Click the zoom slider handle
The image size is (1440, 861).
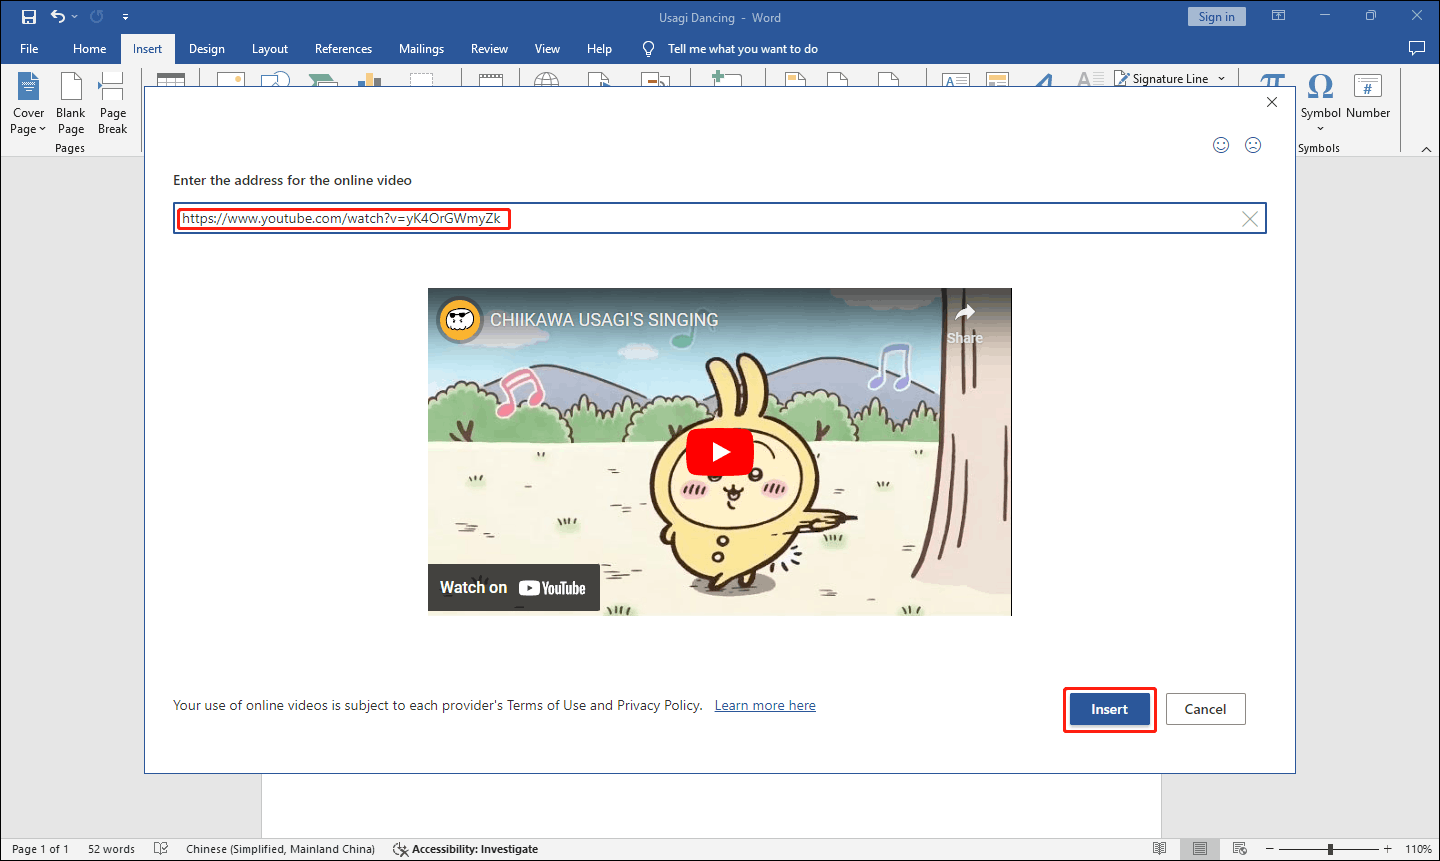(1330, 849)
